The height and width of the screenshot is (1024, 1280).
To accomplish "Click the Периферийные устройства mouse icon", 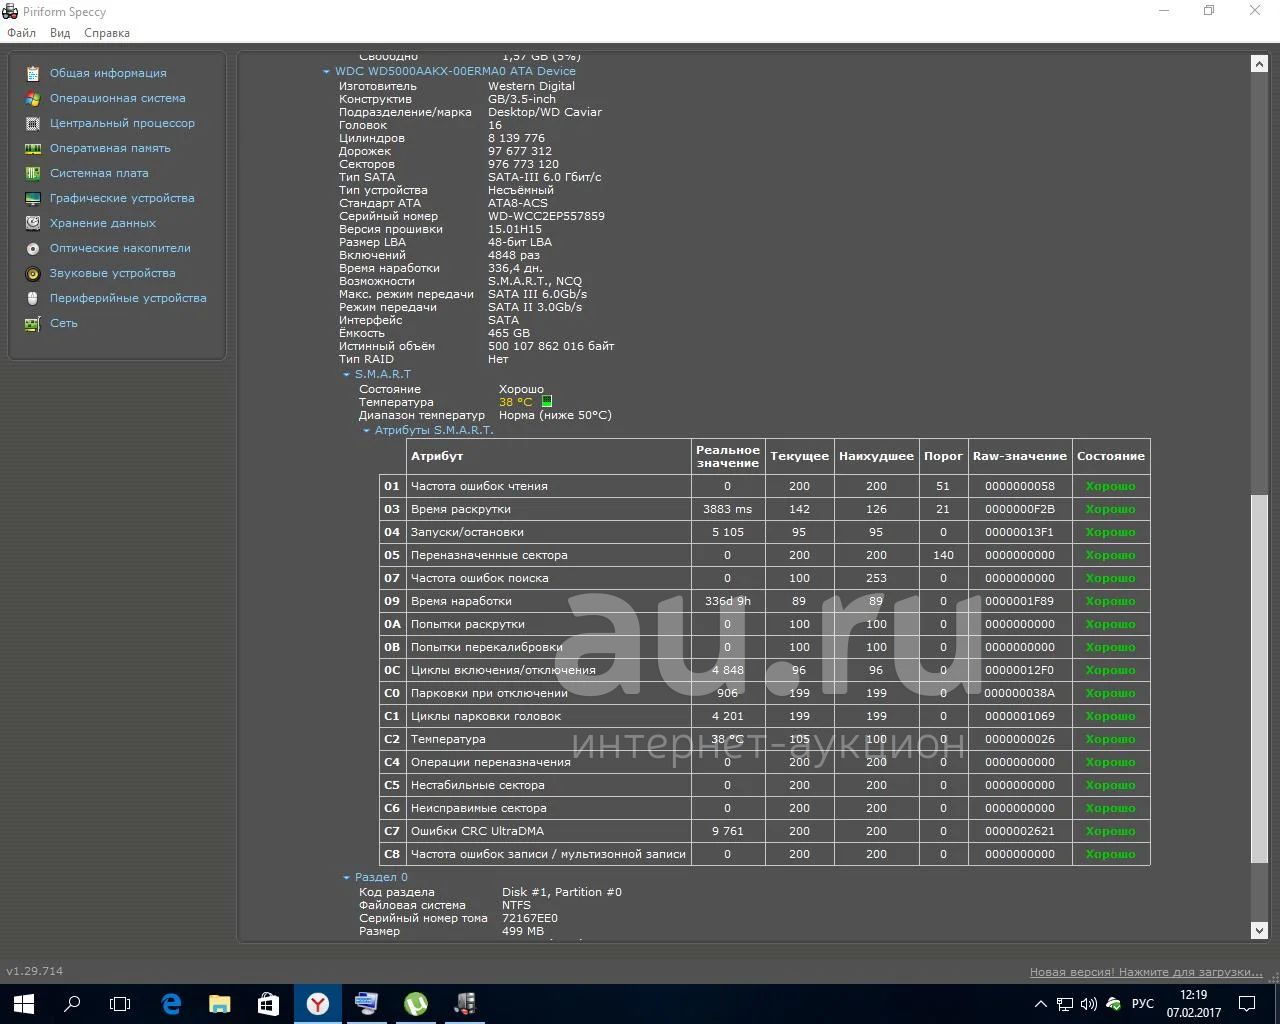I will click(x=33, y=298).
